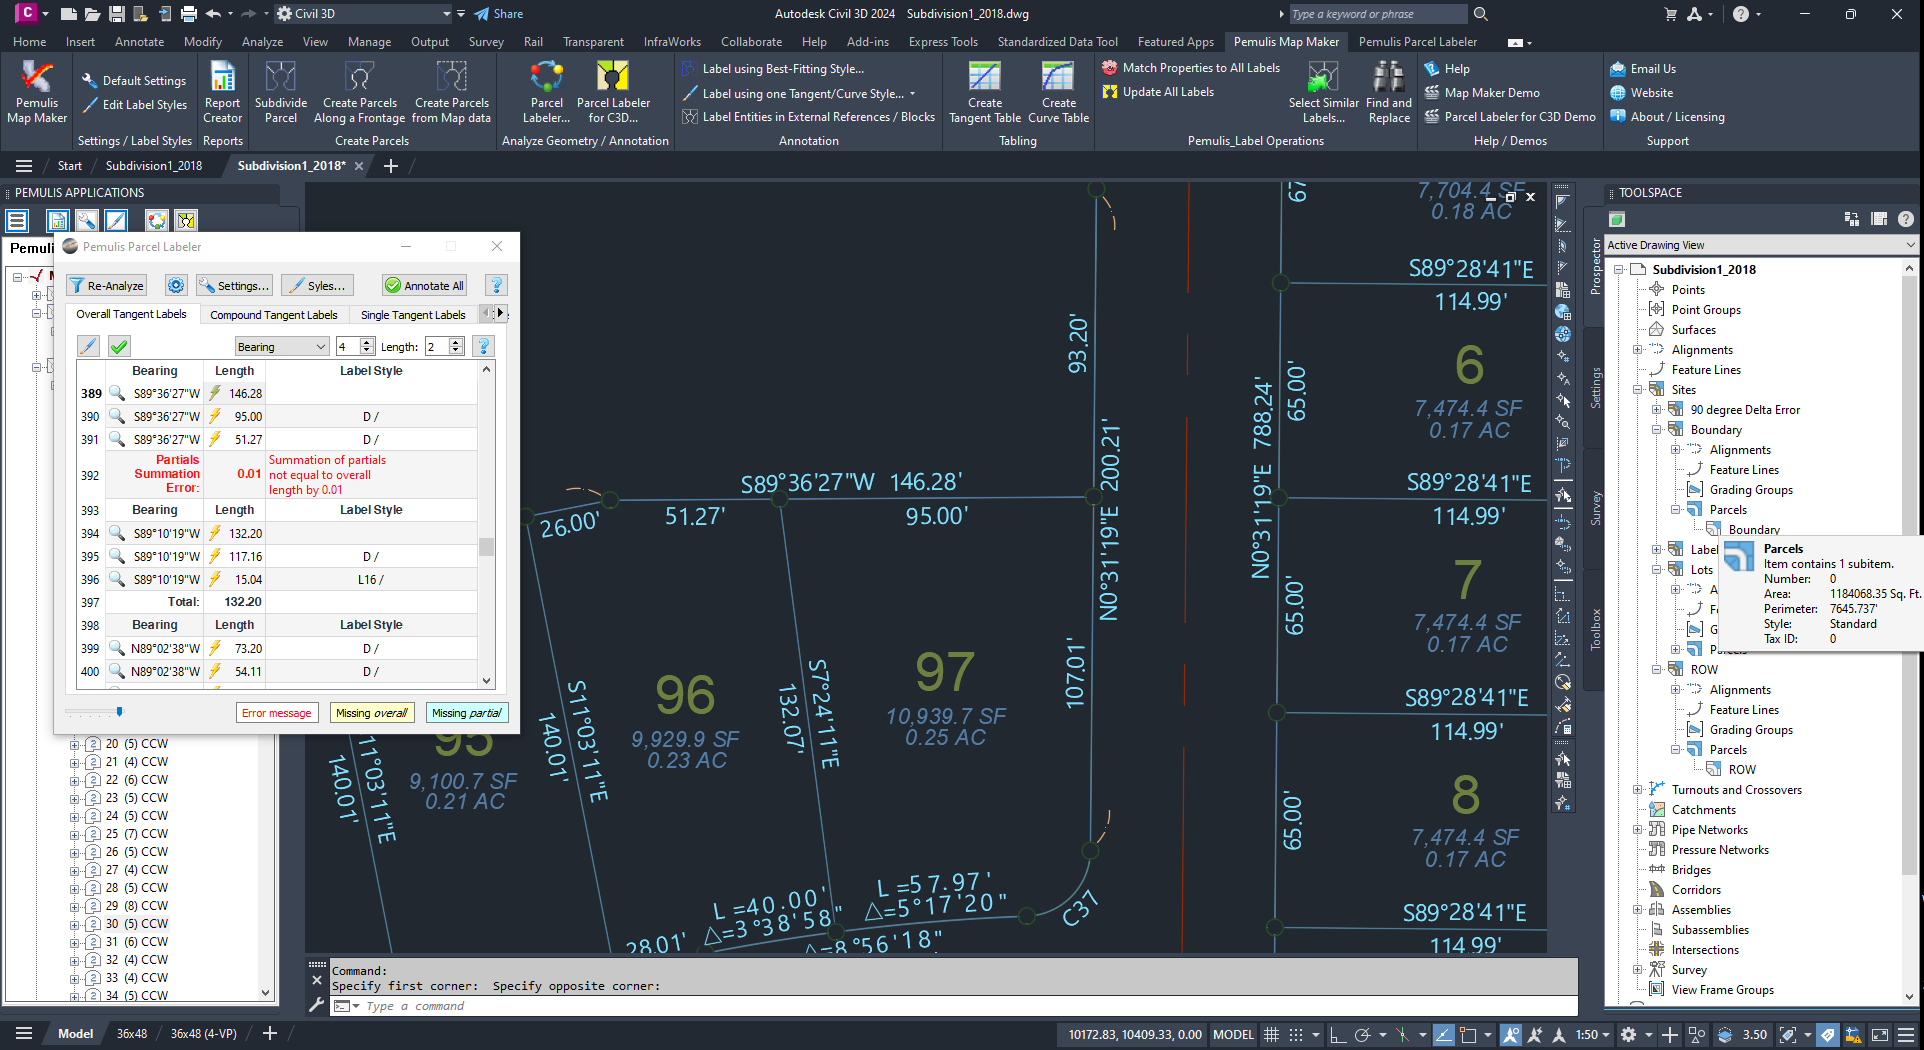Toggle grid display in status bar

[1271, 1035]
